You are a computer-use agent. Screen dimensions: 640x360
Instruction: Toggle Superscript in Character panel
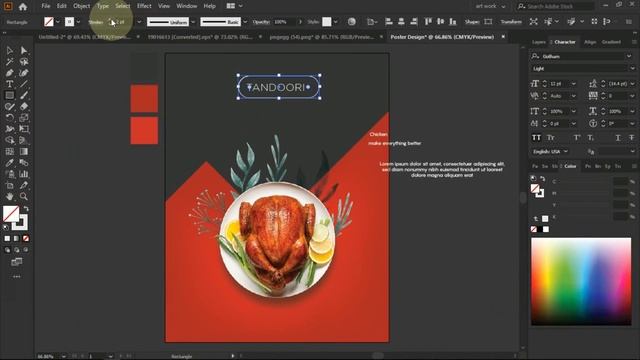pyautogui.click(x=577, y=138)
